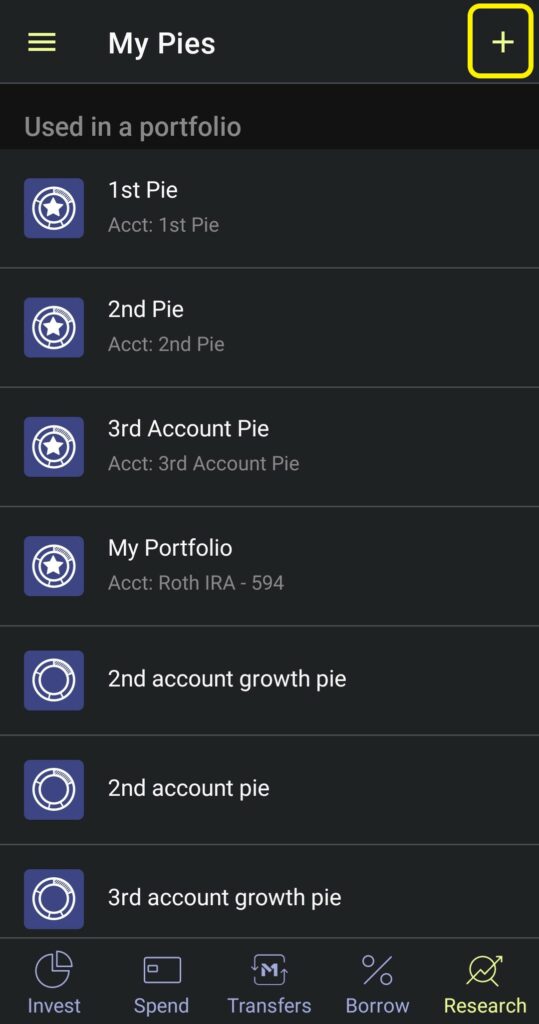Viewport: 539px width, 1024px height.
Task: Tap the 3rd account growth pie icon
Action: click(54, 899)
